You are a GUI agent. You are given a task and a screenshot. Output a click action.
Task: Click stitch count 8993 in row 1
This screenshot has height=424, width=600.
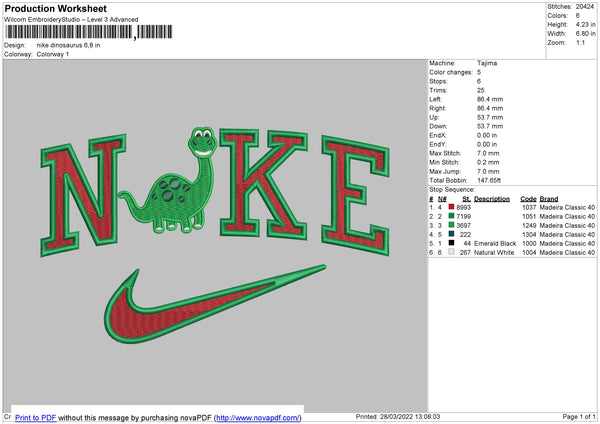coord(463,207)
